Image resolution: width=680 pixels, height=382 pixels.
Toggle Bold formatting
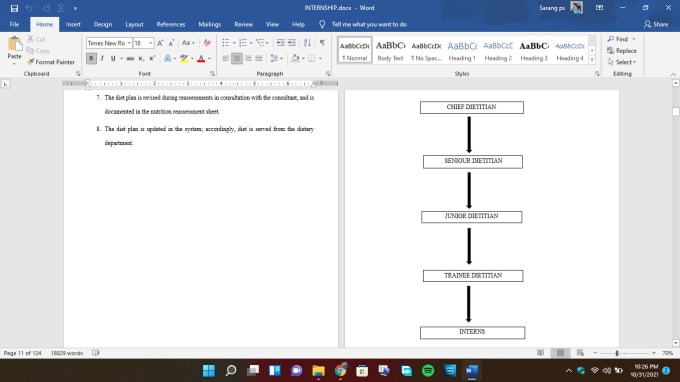tap(91, 58)
